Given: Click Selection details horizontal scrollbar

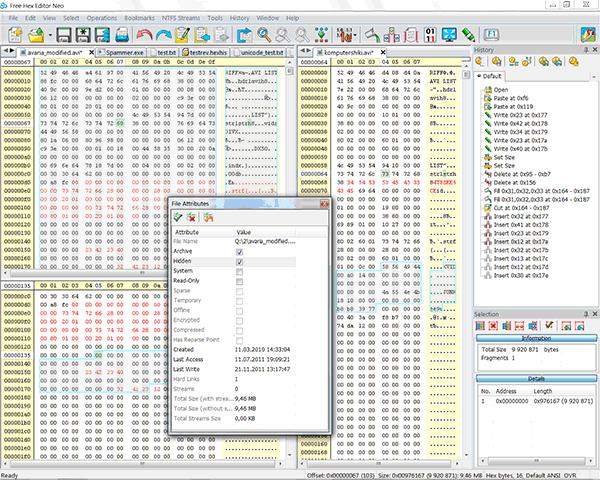Looking at the screenshot, I should (x=536, y=460).
